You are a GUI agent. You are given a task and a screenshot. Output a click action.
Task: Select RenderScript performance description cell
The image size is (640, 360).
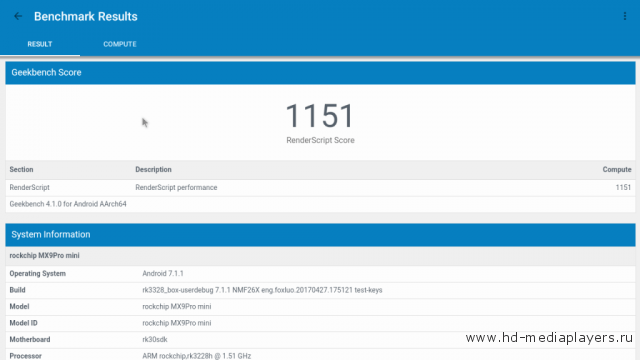point(176,187)
